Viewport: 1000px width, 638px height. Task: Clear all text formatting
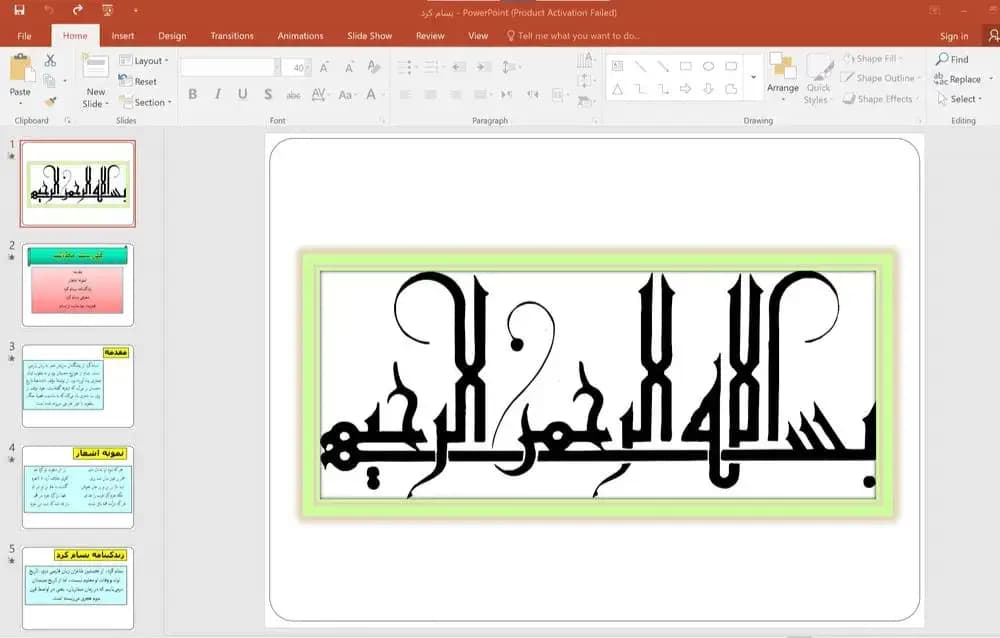pyautogui.click(x=374, y=67)
